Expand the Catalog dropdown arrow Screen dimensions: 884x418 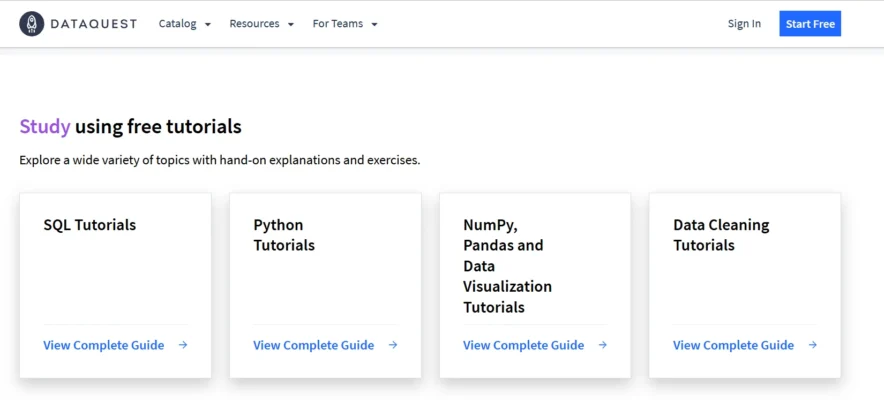click(207, 24)
